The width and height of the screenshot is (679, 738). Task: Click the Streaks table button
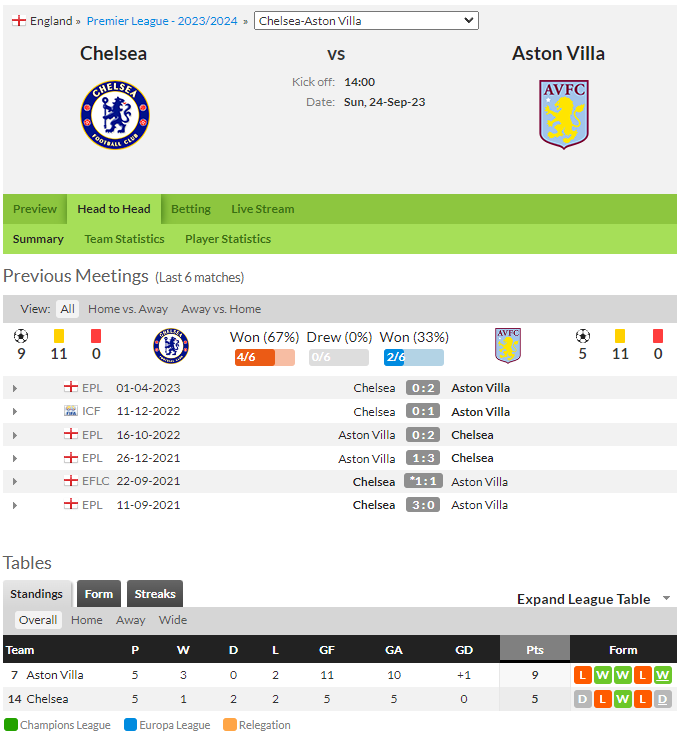(155, 594)
